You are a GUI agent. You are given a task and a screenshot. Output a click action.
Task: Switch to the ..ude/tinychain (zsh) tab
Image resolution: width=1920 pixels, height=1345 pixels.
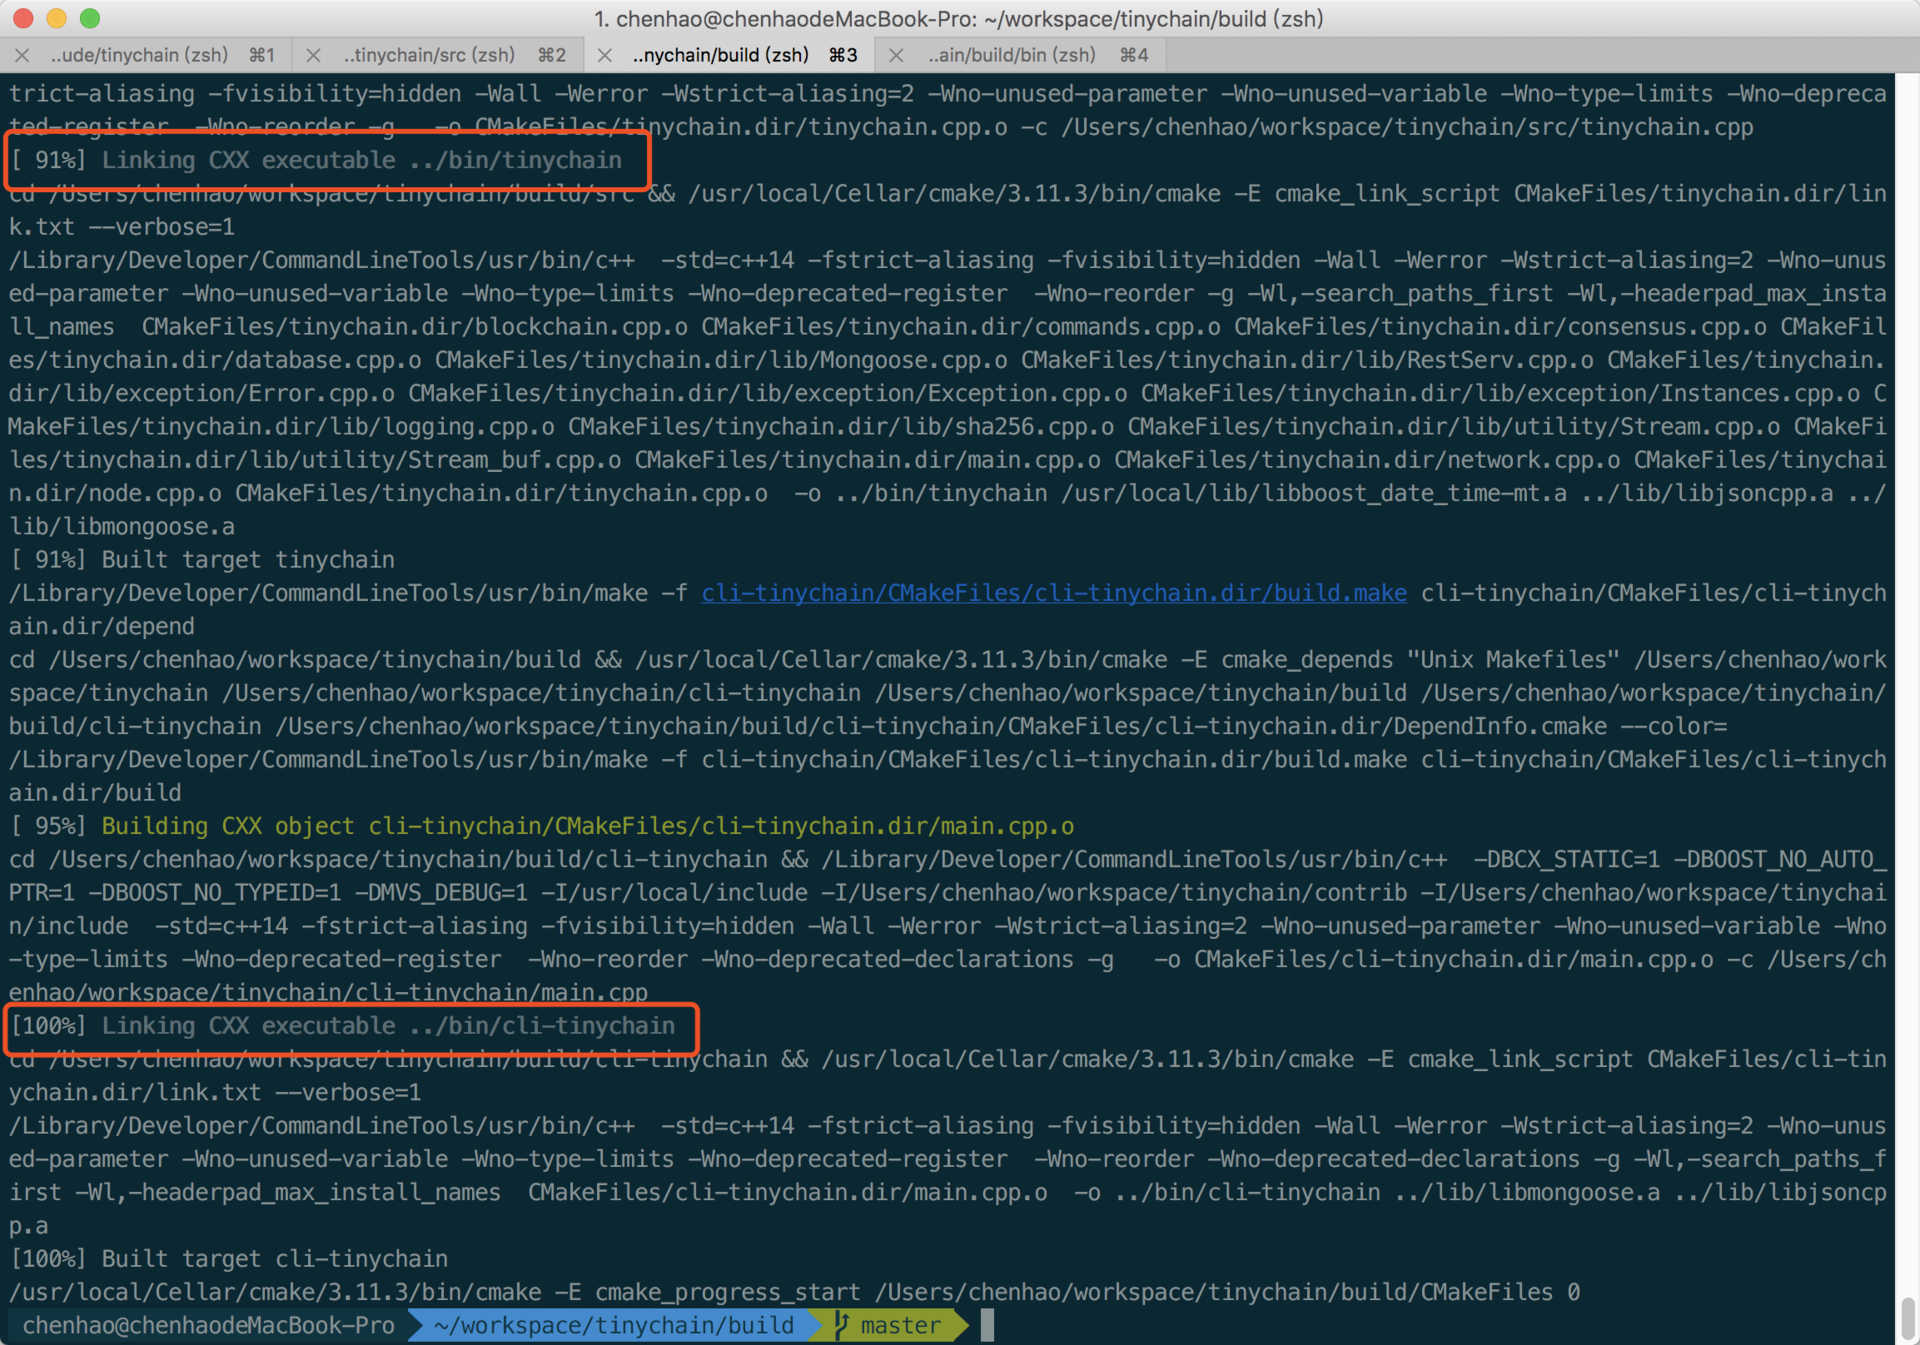pos(140,55)
